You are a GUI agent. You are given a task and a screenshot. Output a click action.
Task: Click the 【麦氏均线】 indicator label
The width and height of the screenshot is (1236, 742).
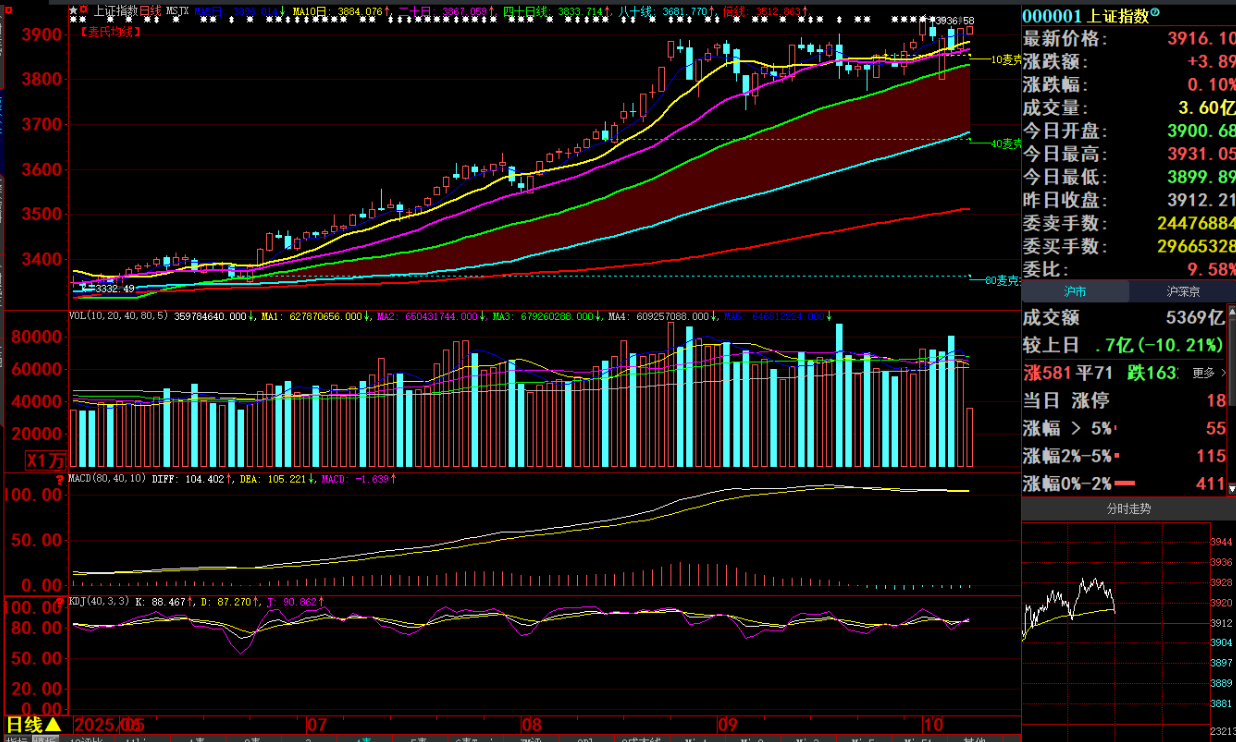(109, 32)
